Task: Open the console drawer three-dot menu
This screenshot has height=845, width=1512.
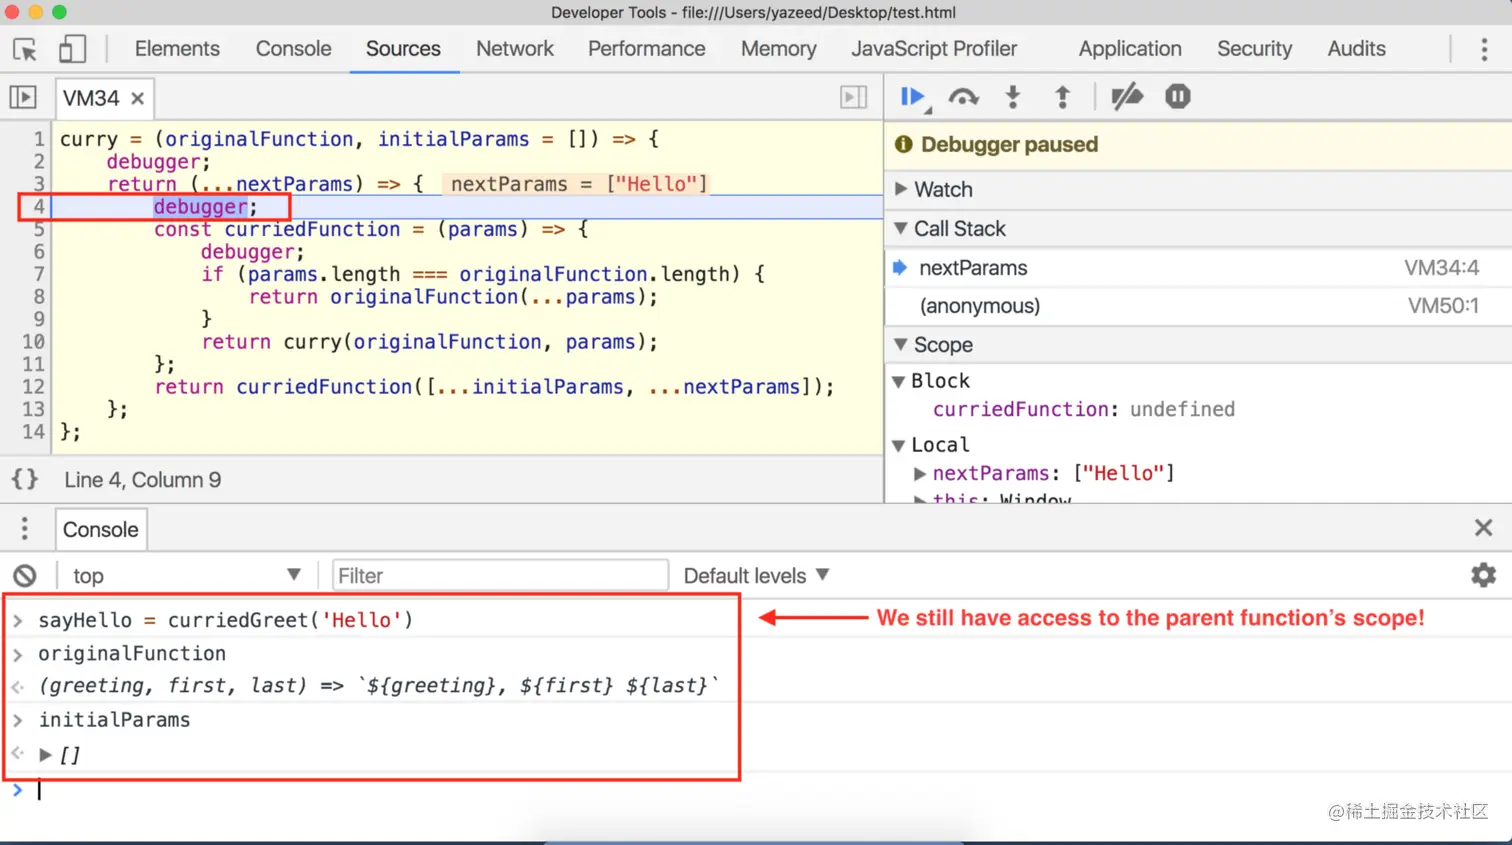Action: pyautogui.click(x=25, y=528)
